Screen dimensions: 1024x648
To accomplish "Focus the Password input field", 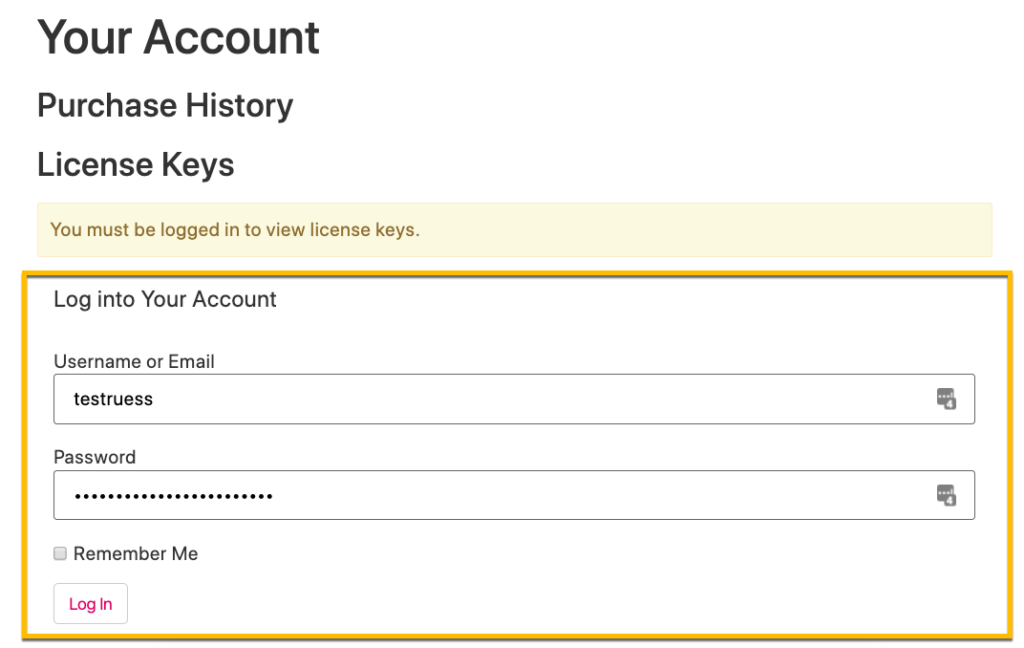I will pyautogui.click(x=514, y=495).
